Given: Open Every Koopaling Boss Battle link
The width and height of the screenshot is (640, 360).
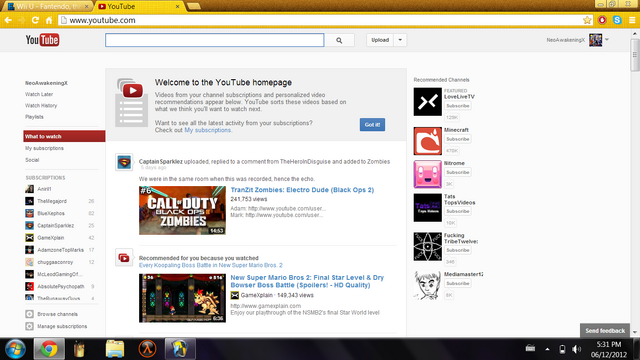Looking at the screenshot, I should point(211,265).
